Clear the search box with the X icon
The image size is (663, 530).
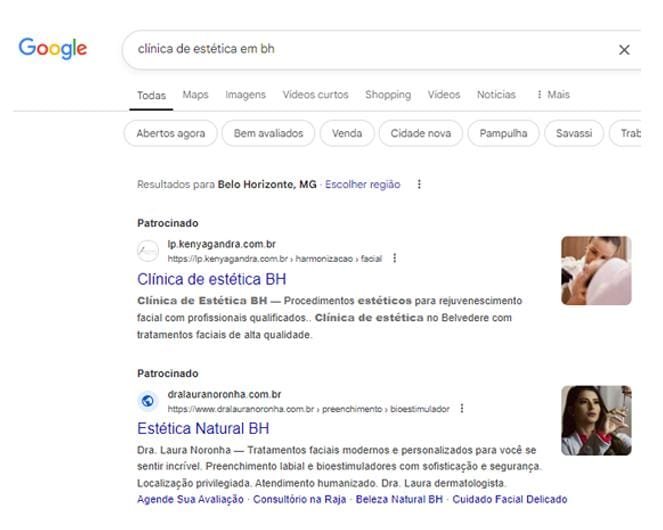point(624,50)
